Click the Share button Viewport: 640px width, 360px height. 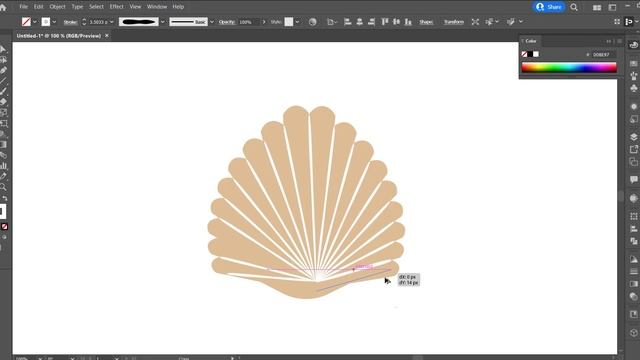click(x=549, y=7)
